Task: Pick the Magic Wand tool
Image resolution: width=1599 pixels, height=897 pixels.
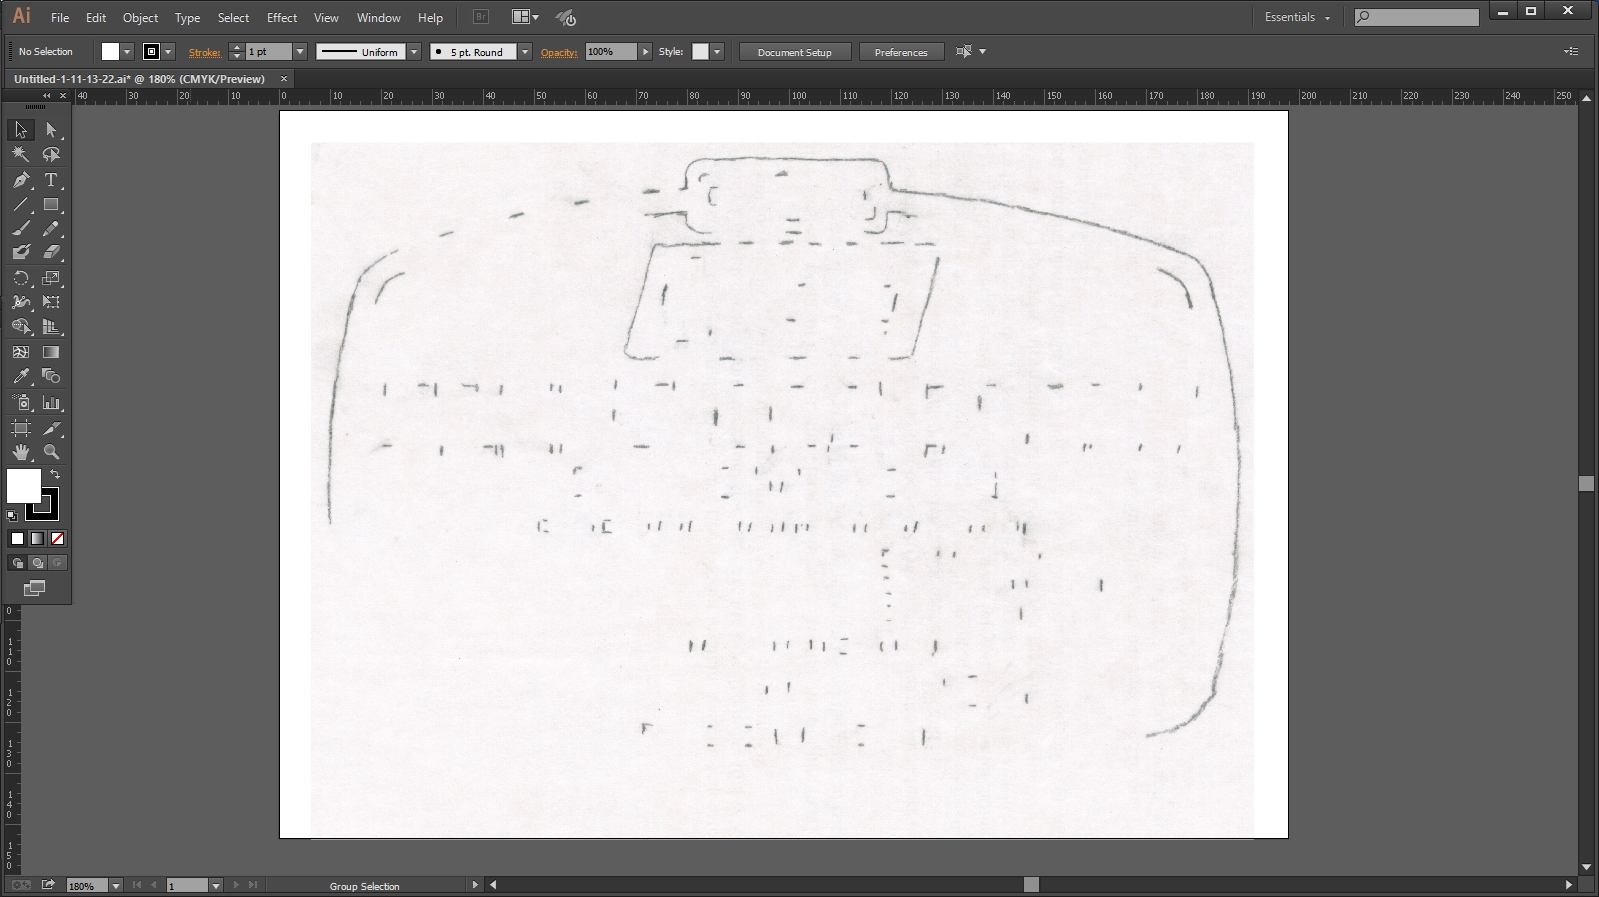Action: 21,154
